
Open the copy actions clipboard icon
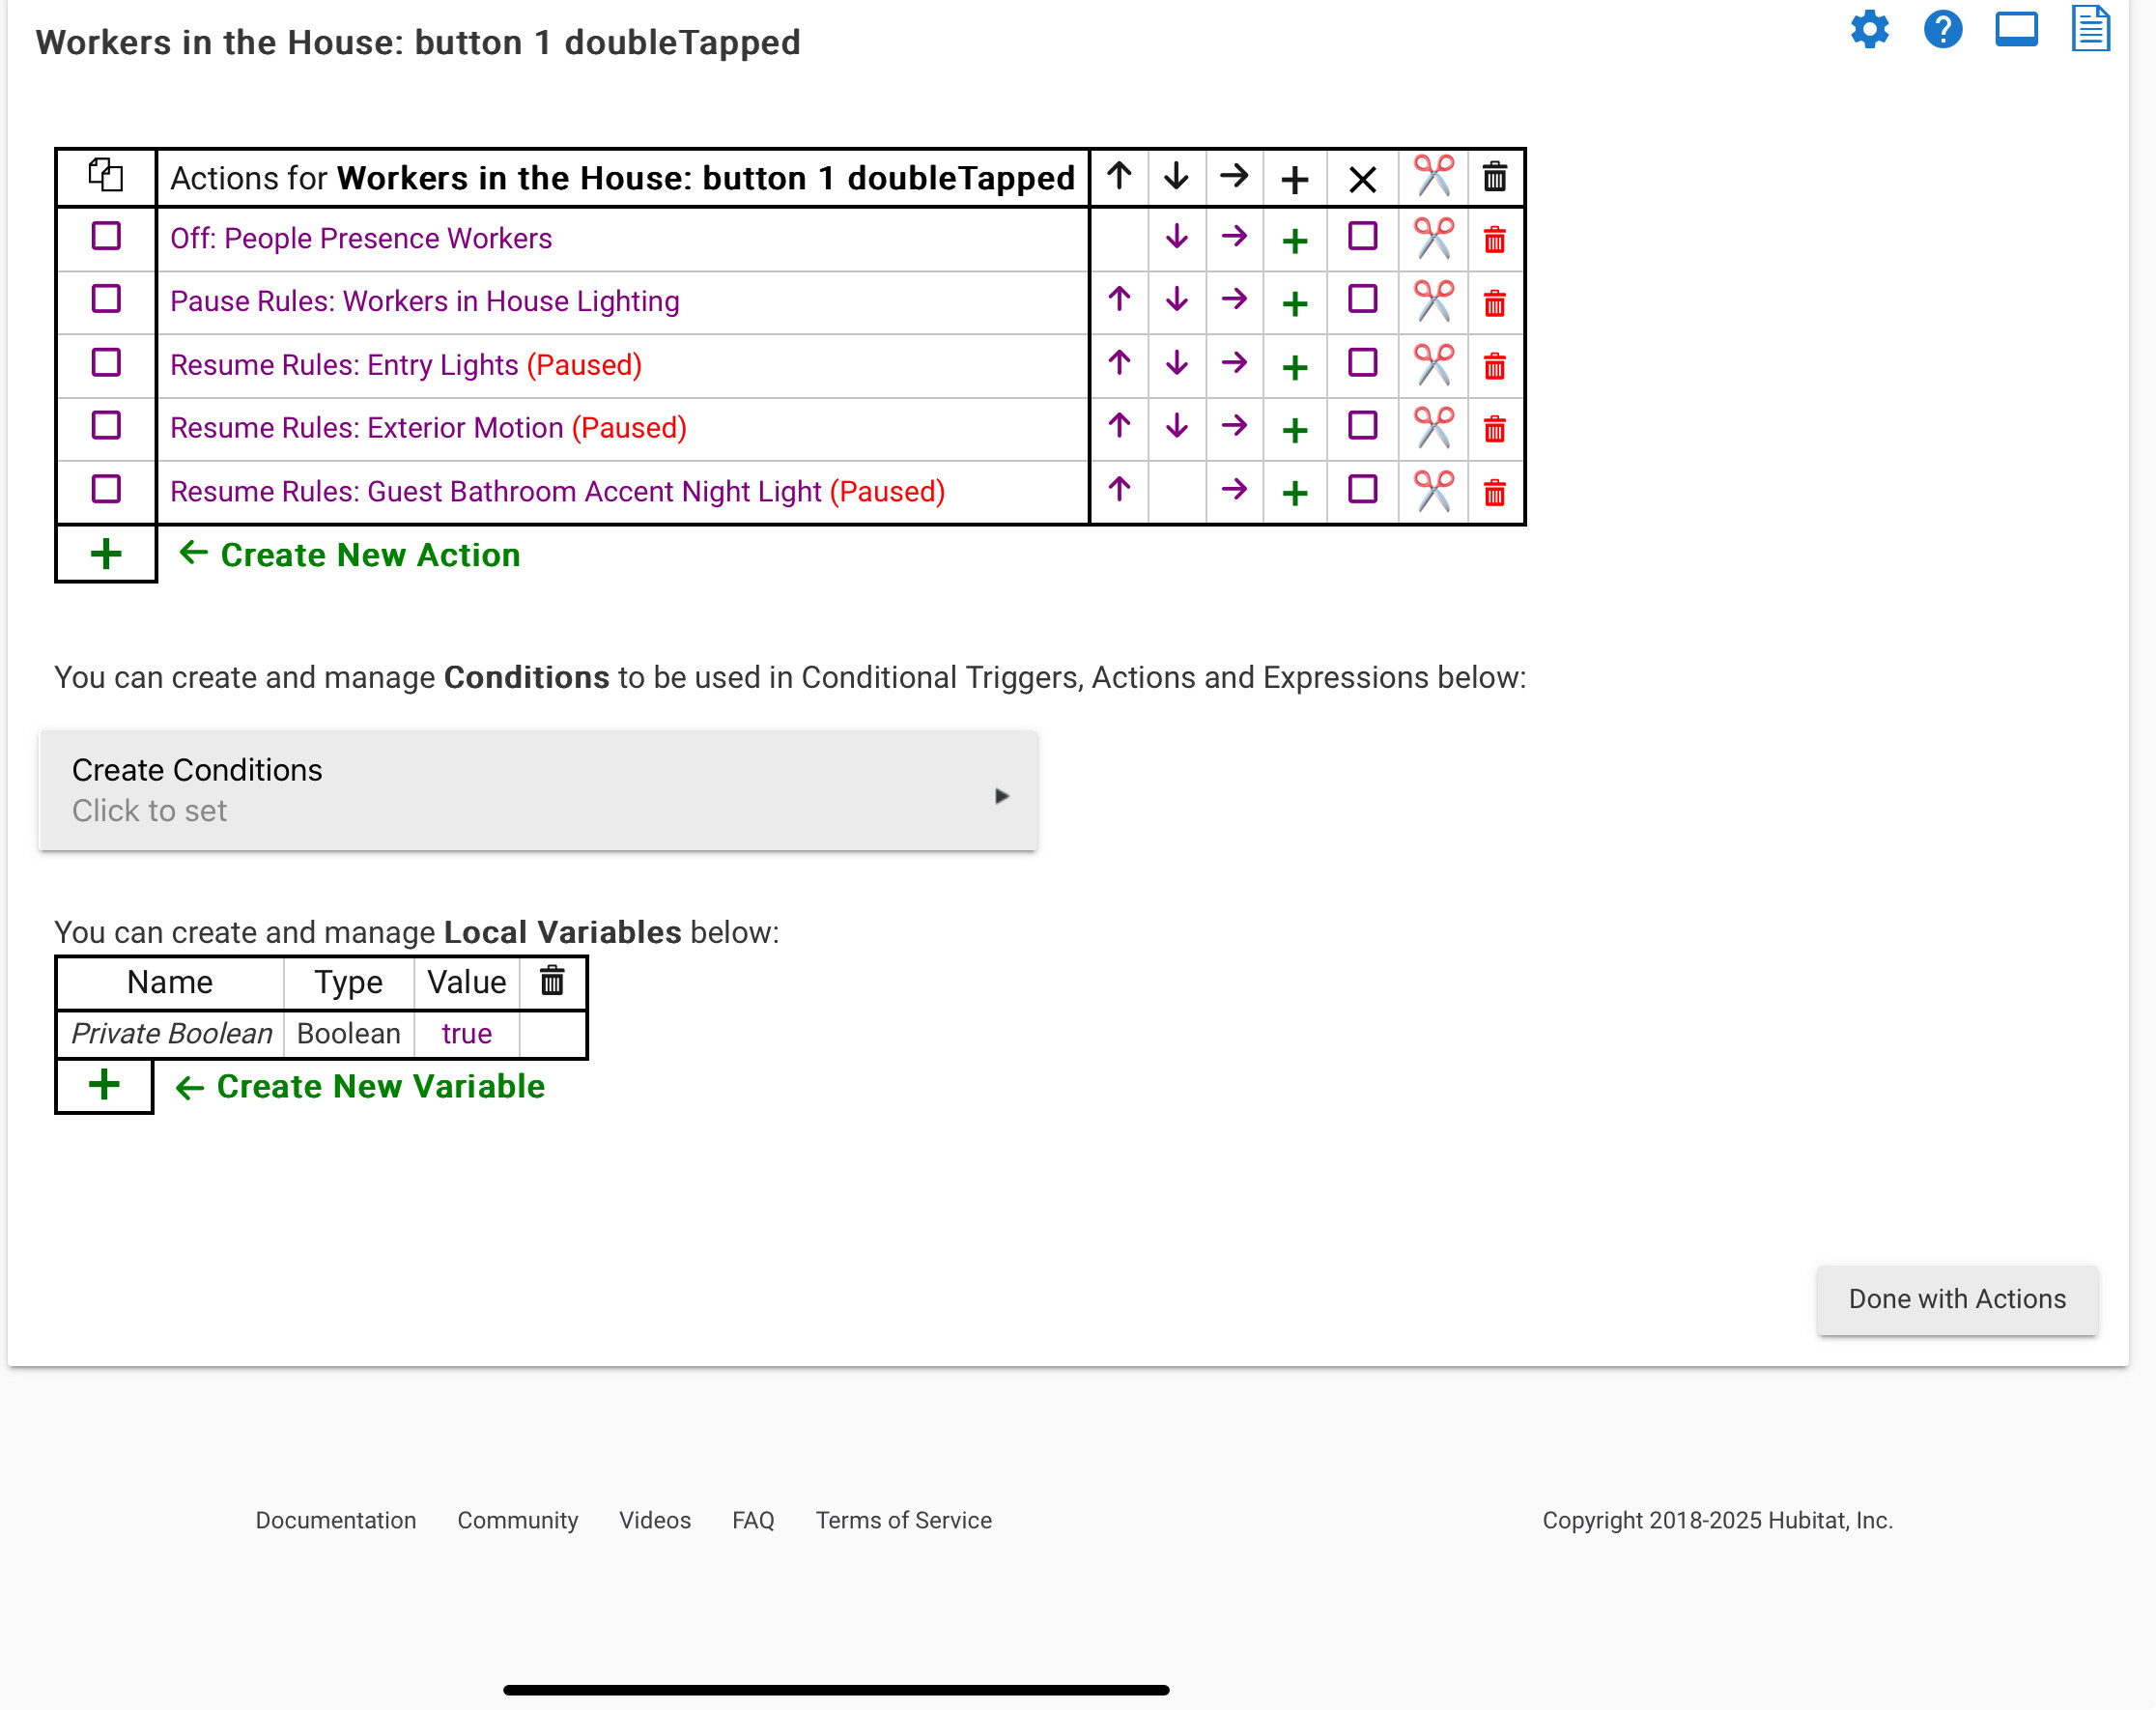(x=105, y=176)
